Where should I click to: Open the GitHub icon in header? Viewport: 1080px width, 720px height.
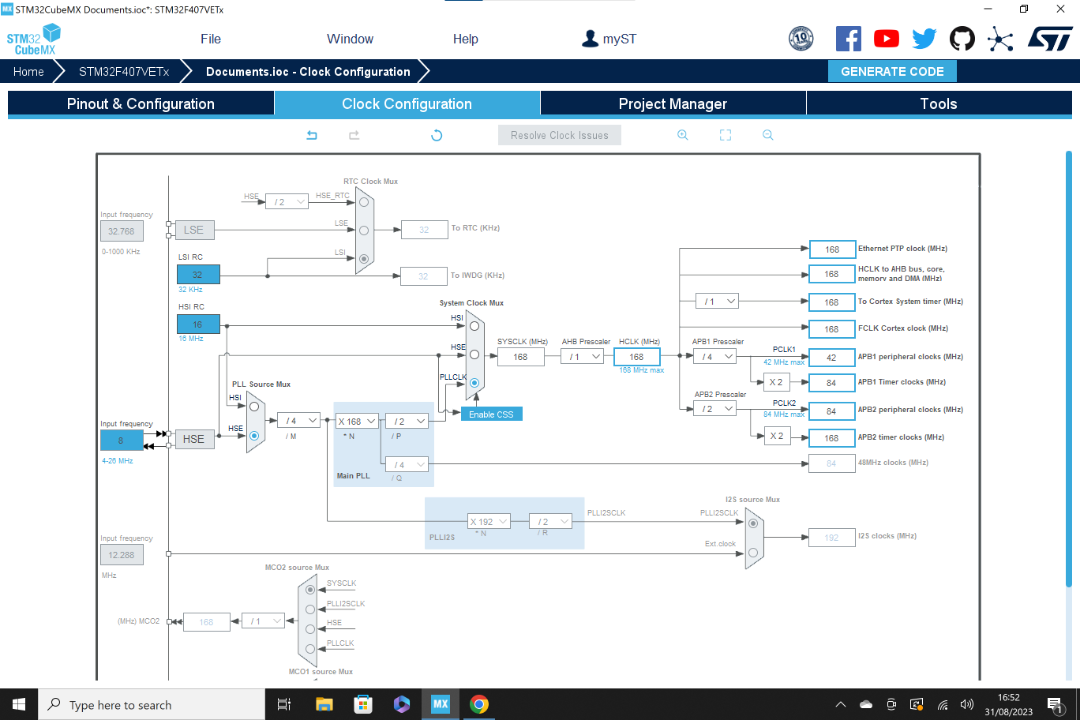click(962, 39)
